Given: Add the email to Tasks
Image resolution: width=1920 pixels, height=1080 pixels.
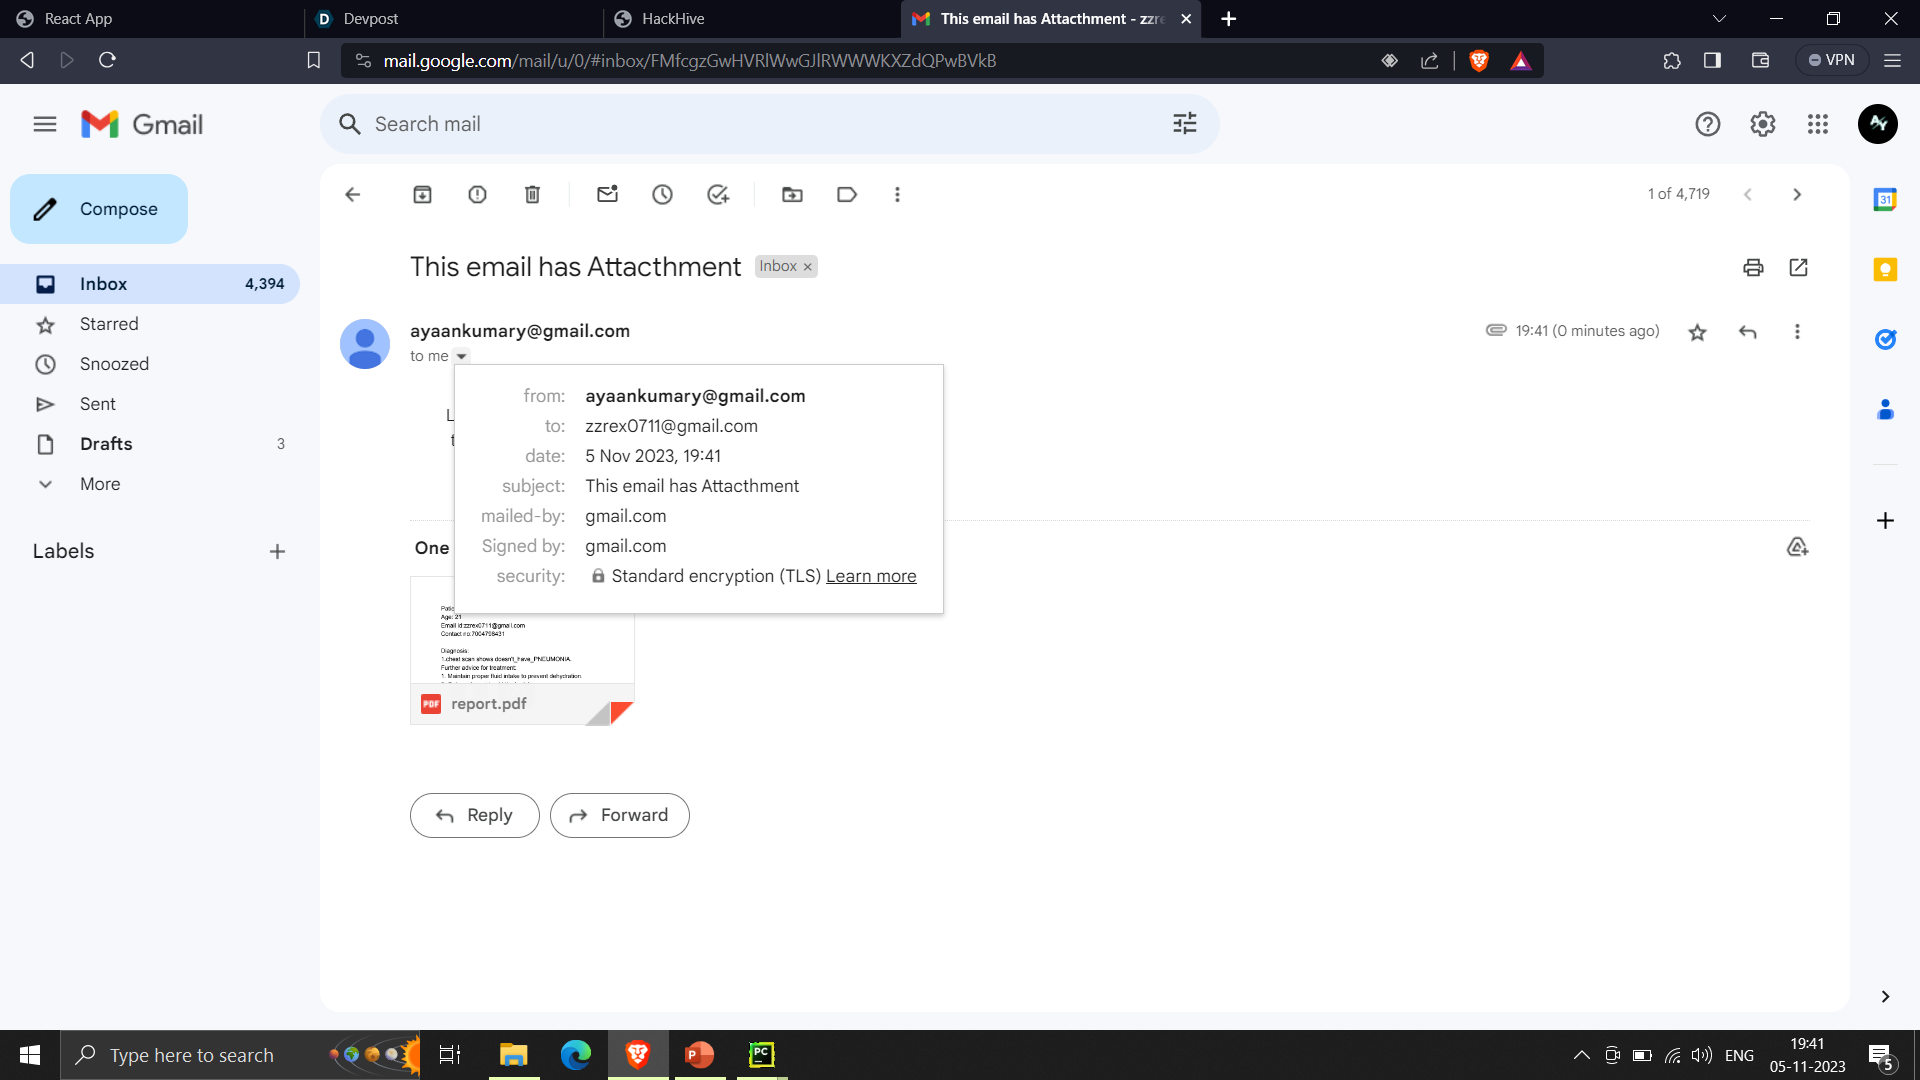Looking at the screenshot, I should pos(718,195).
